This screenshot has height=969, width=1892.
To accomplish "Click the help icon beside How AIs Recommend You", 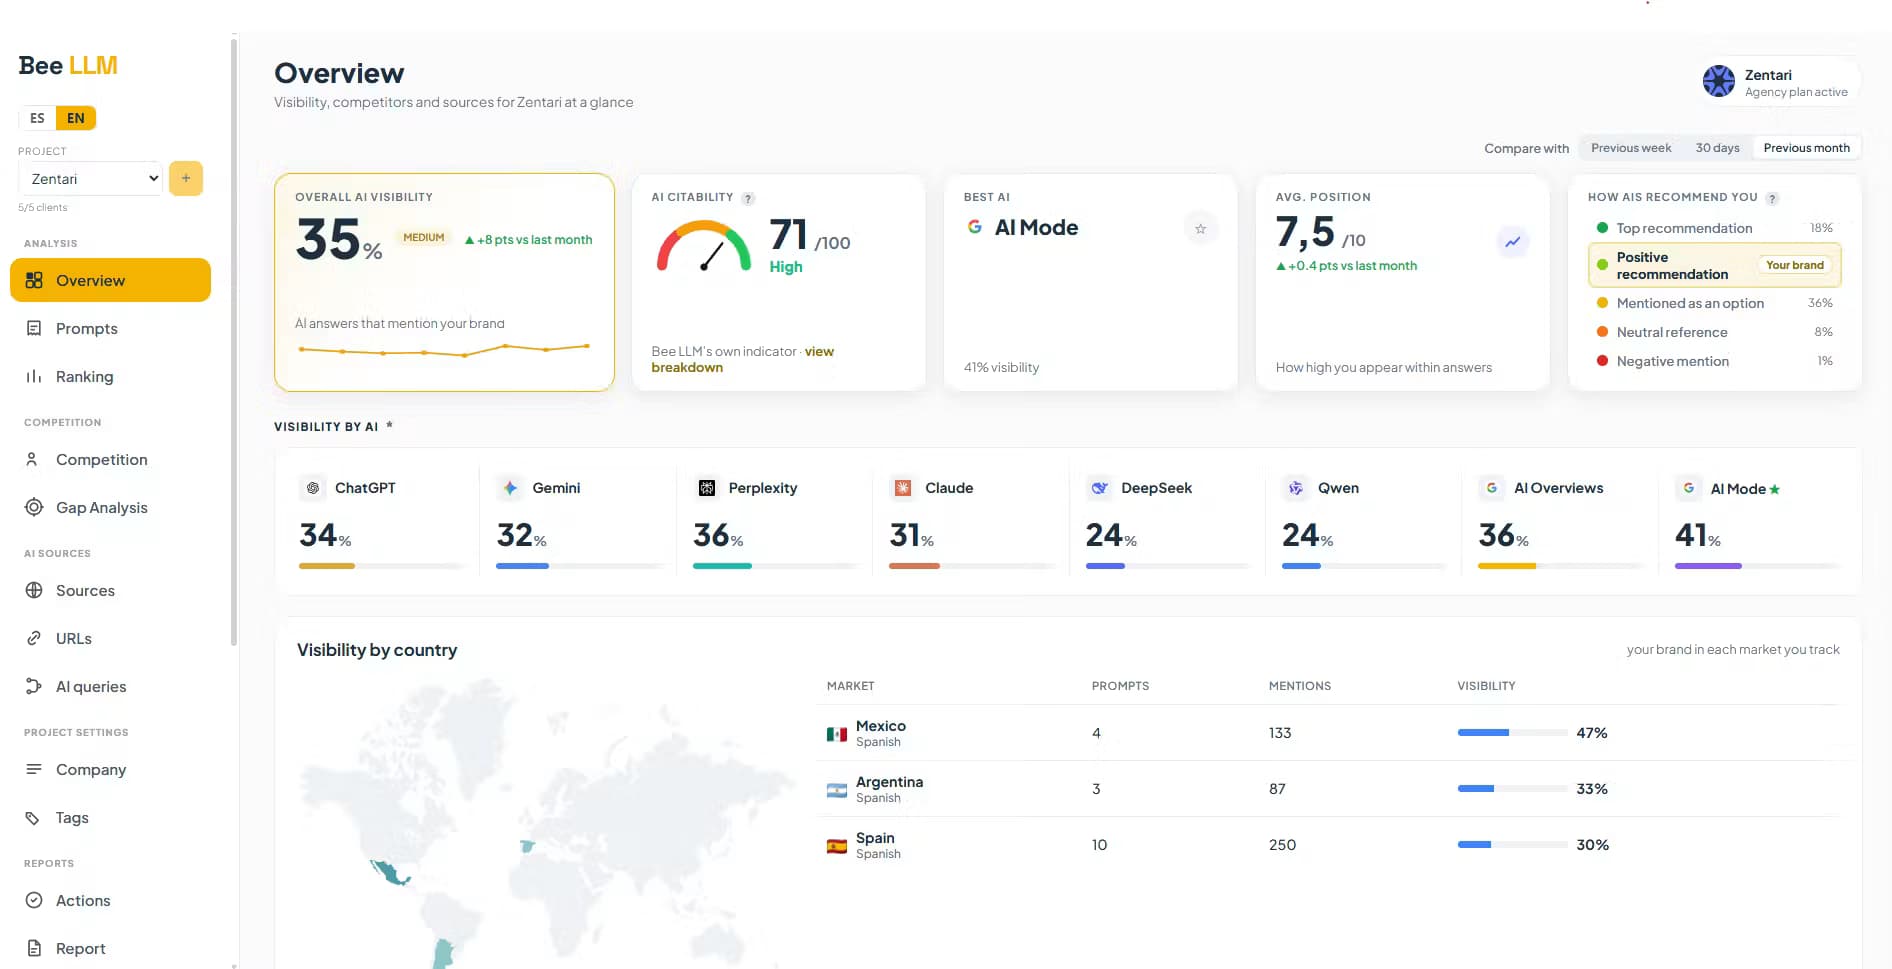I will tap(1772, 198).
